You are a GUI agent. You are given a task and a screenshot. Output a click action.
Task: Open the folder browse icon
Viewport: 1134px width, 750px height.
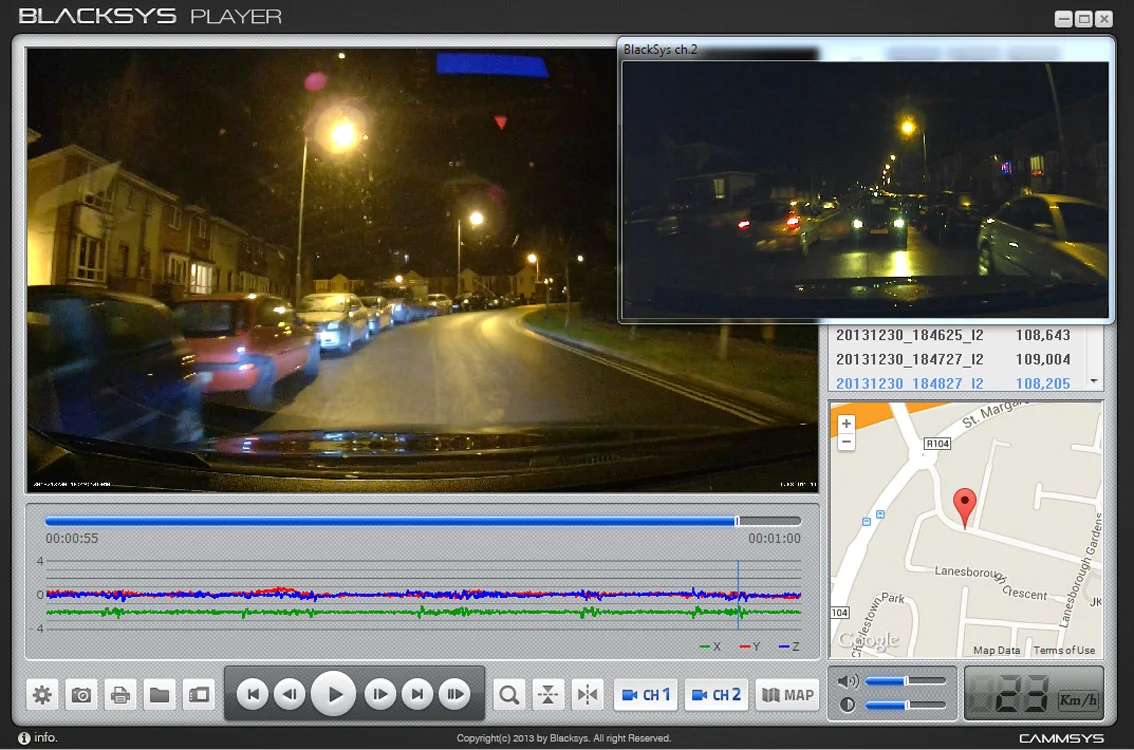(160, 695)
